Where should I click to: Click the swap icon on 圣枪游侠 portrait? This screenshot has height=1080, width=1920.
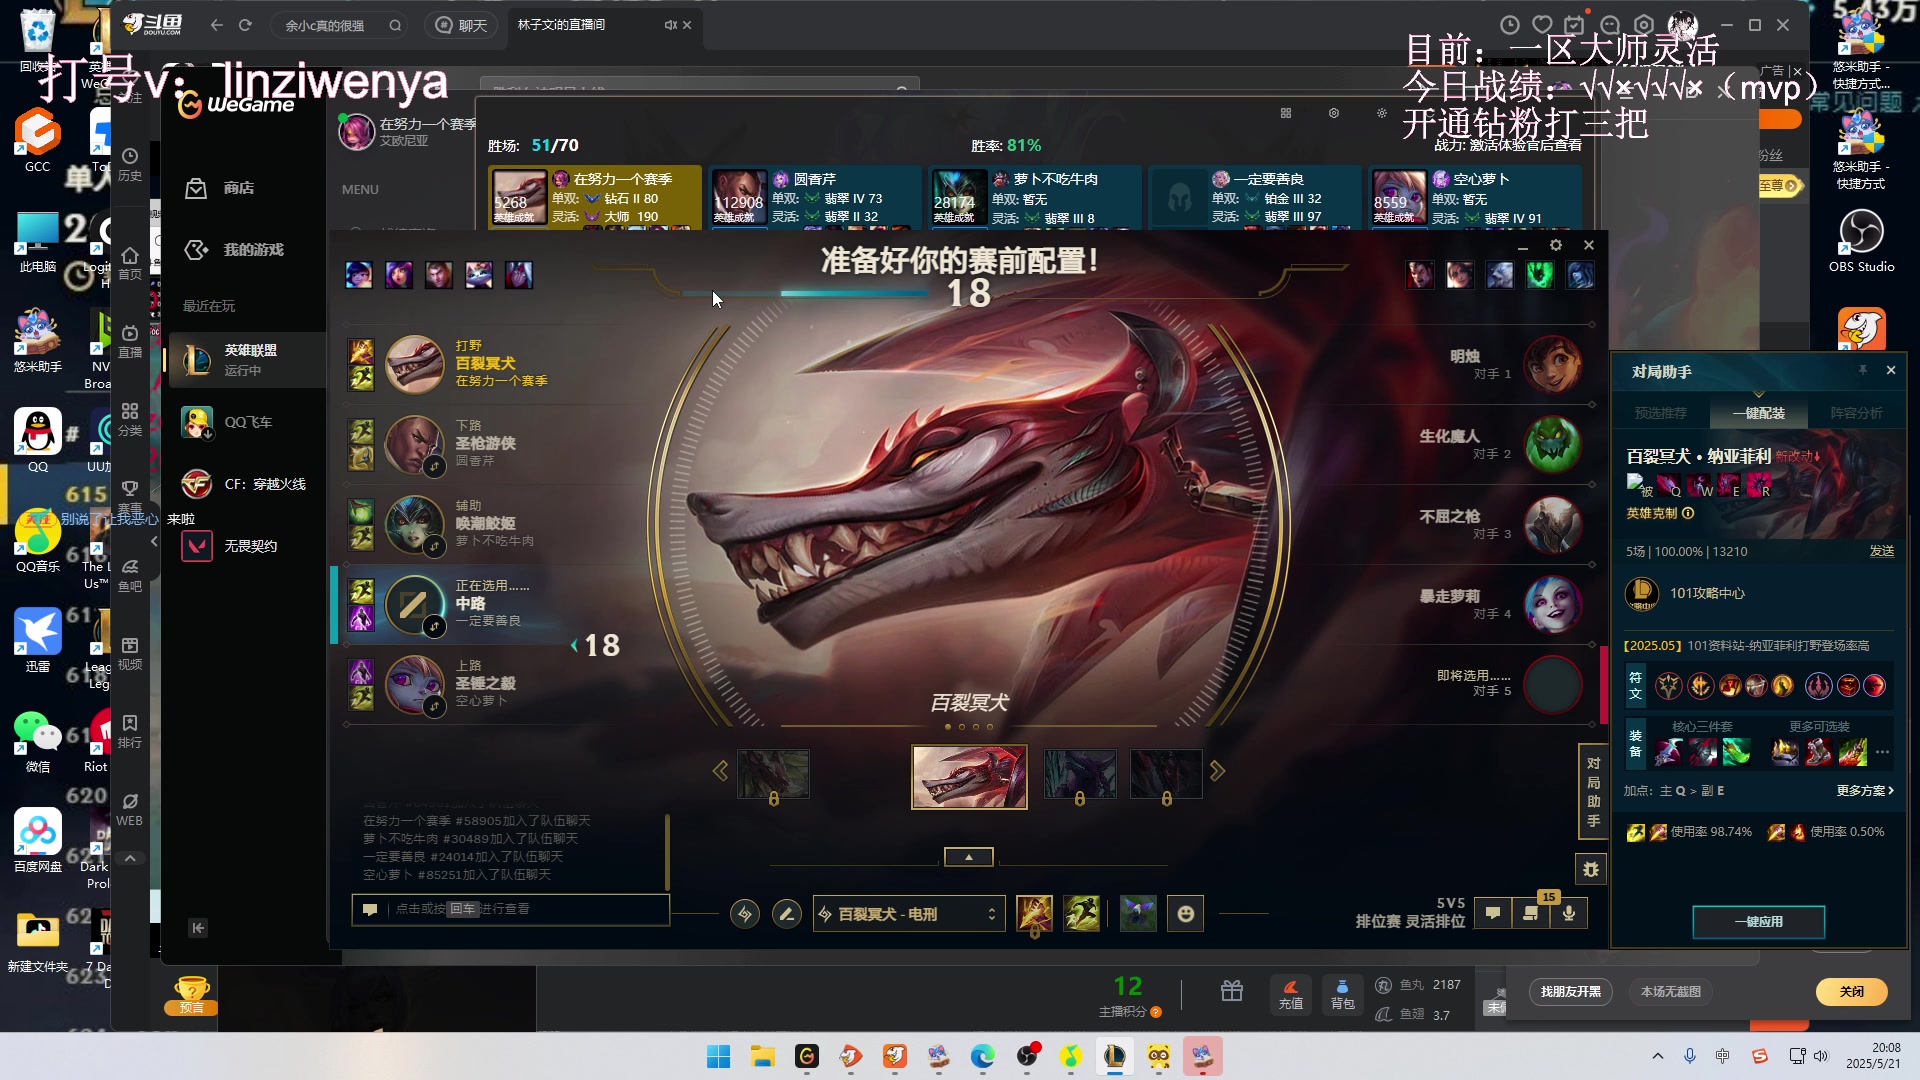434,466
